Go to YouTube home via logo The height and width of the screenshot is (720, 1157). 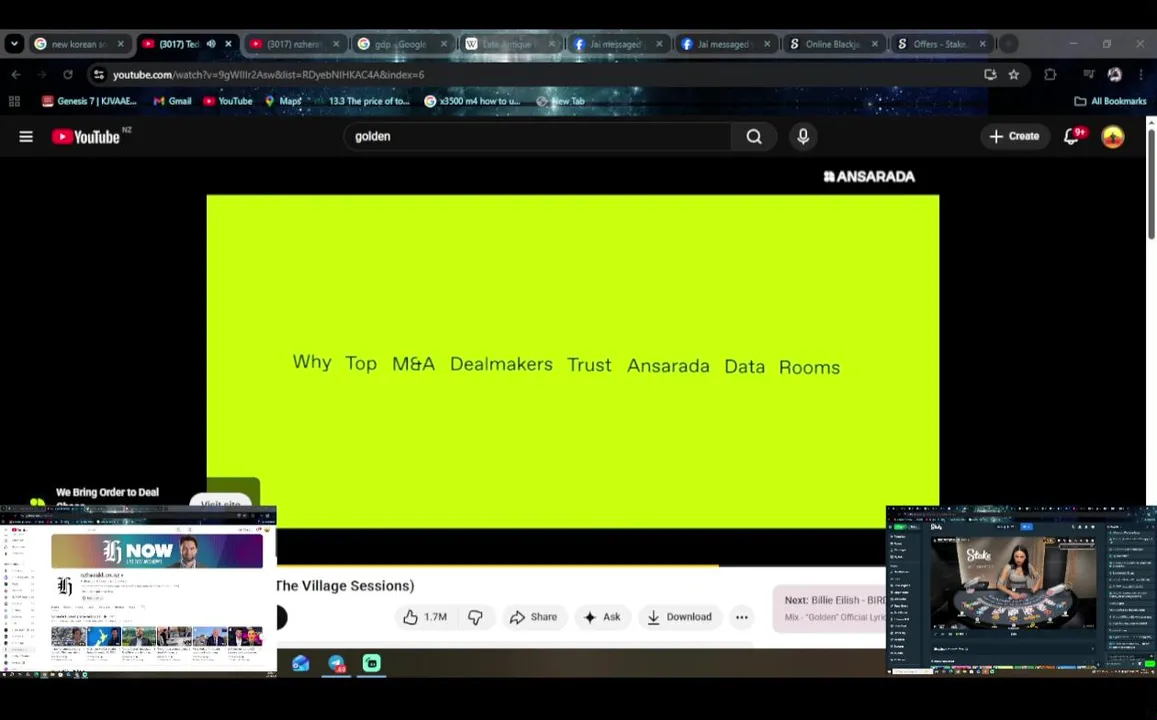click(86, 136)
